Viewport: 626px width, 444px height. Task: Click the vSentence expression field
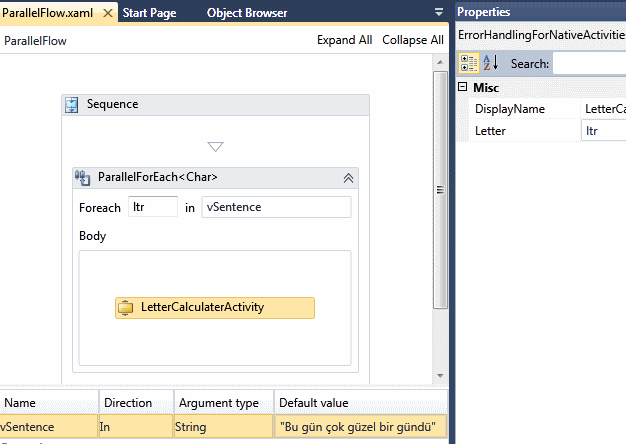[276, 207]
